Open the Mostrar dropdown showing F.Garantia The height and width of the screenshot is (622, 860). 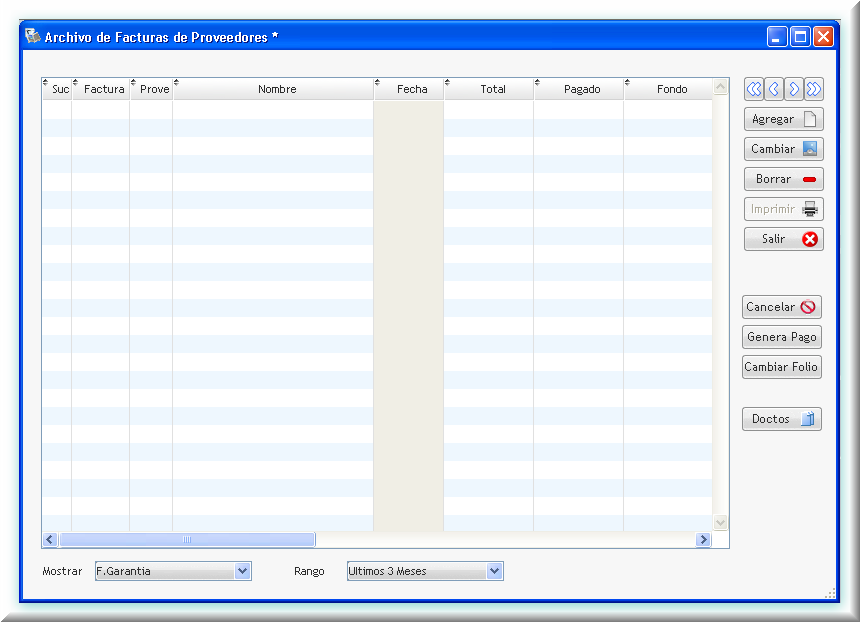coord(173,571)
